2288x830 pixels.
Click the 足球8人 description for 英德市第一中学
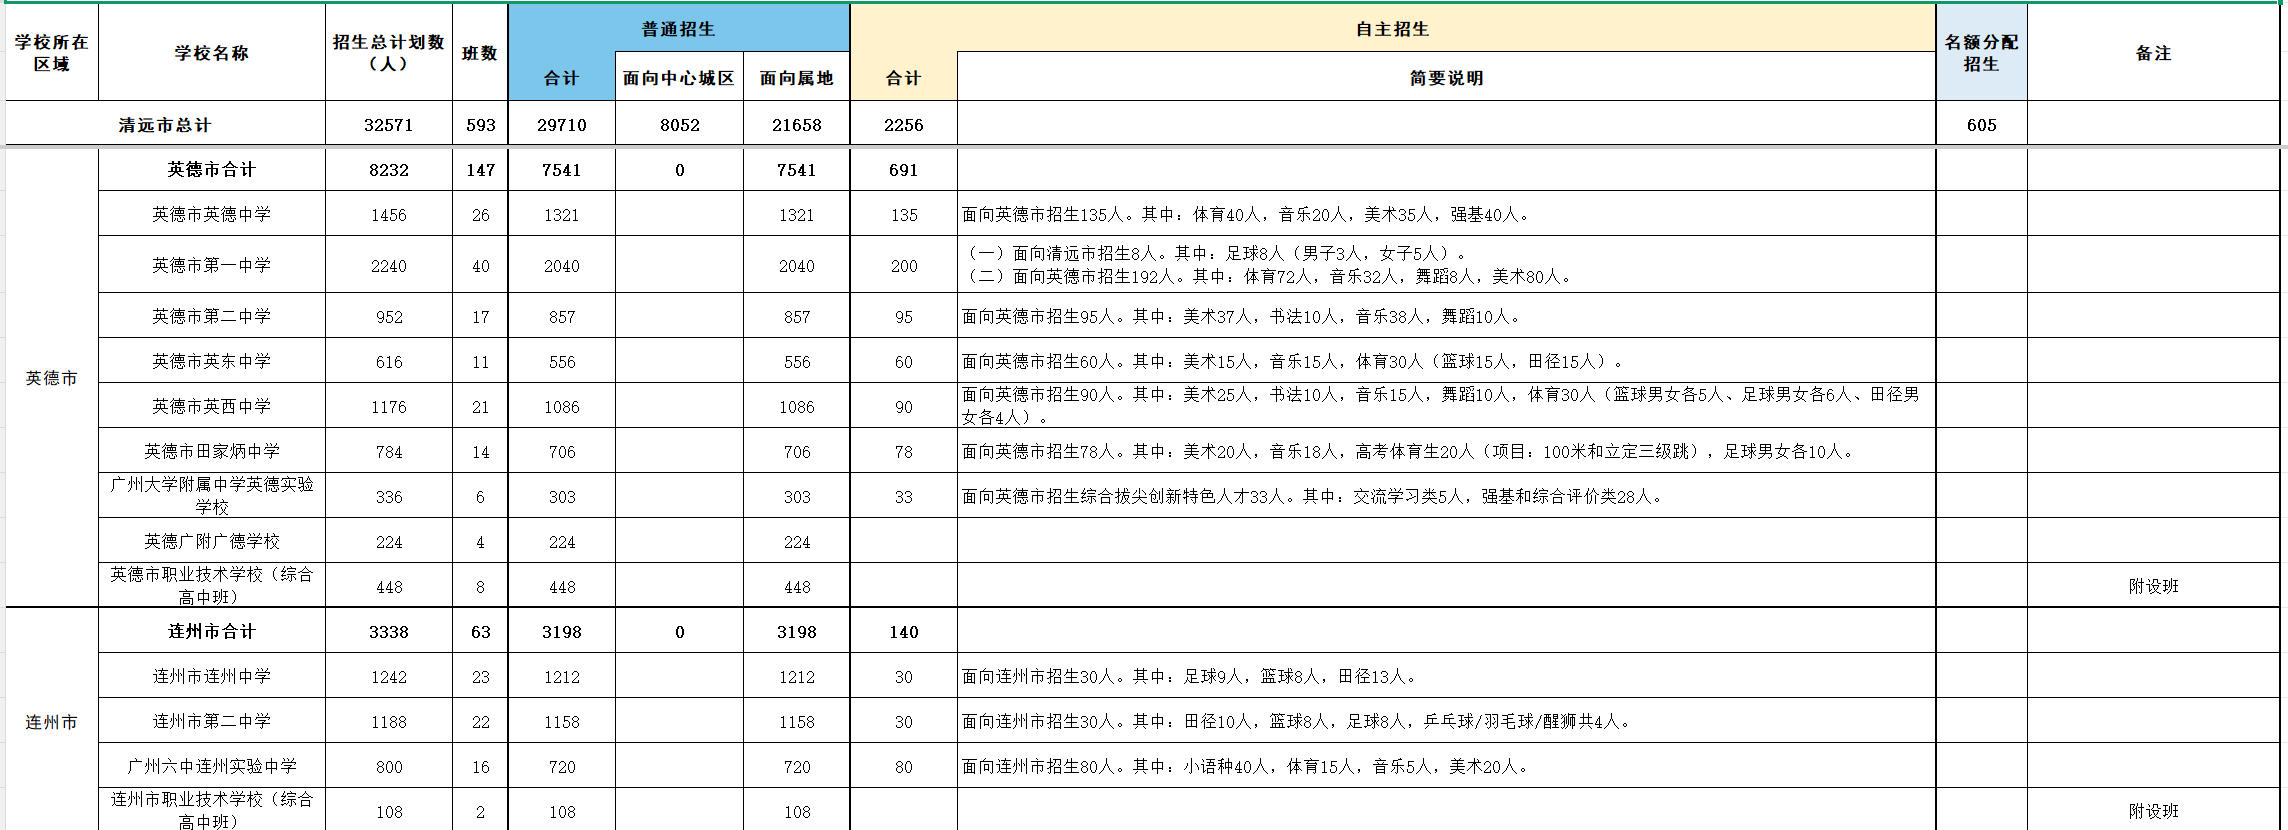coord(1447,265)
